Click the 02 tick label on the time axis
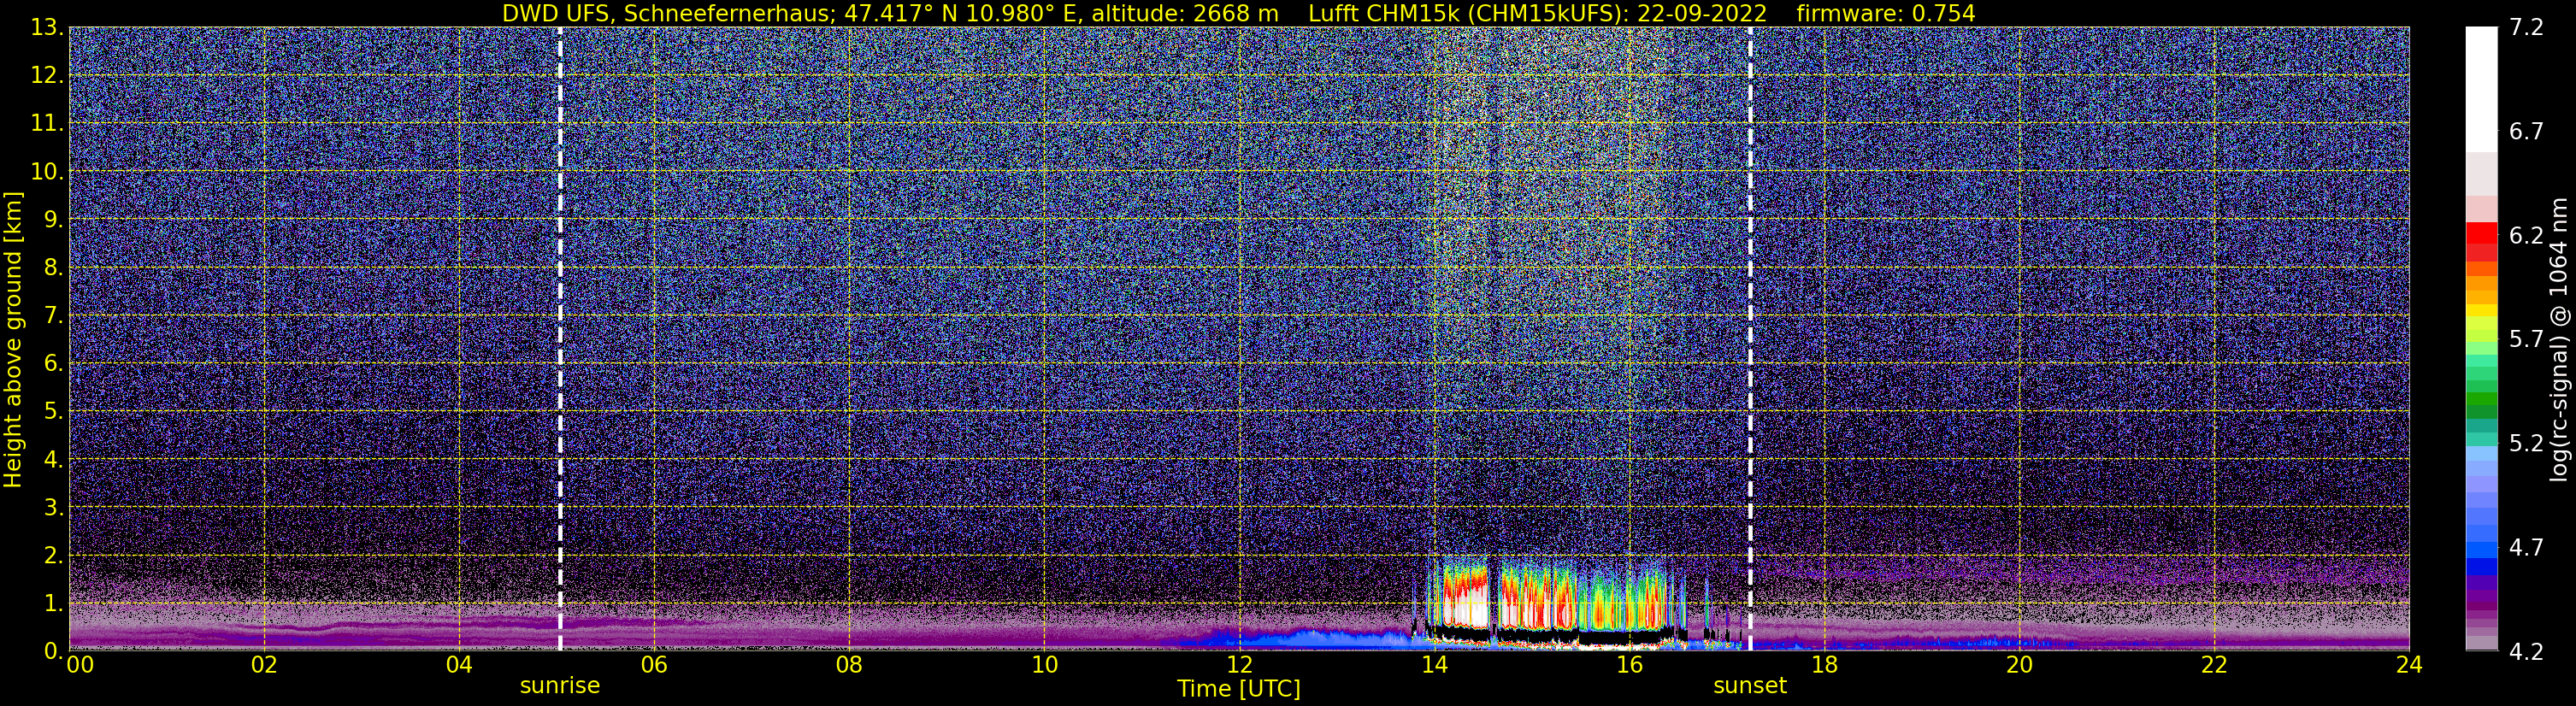 coord(264,666)
